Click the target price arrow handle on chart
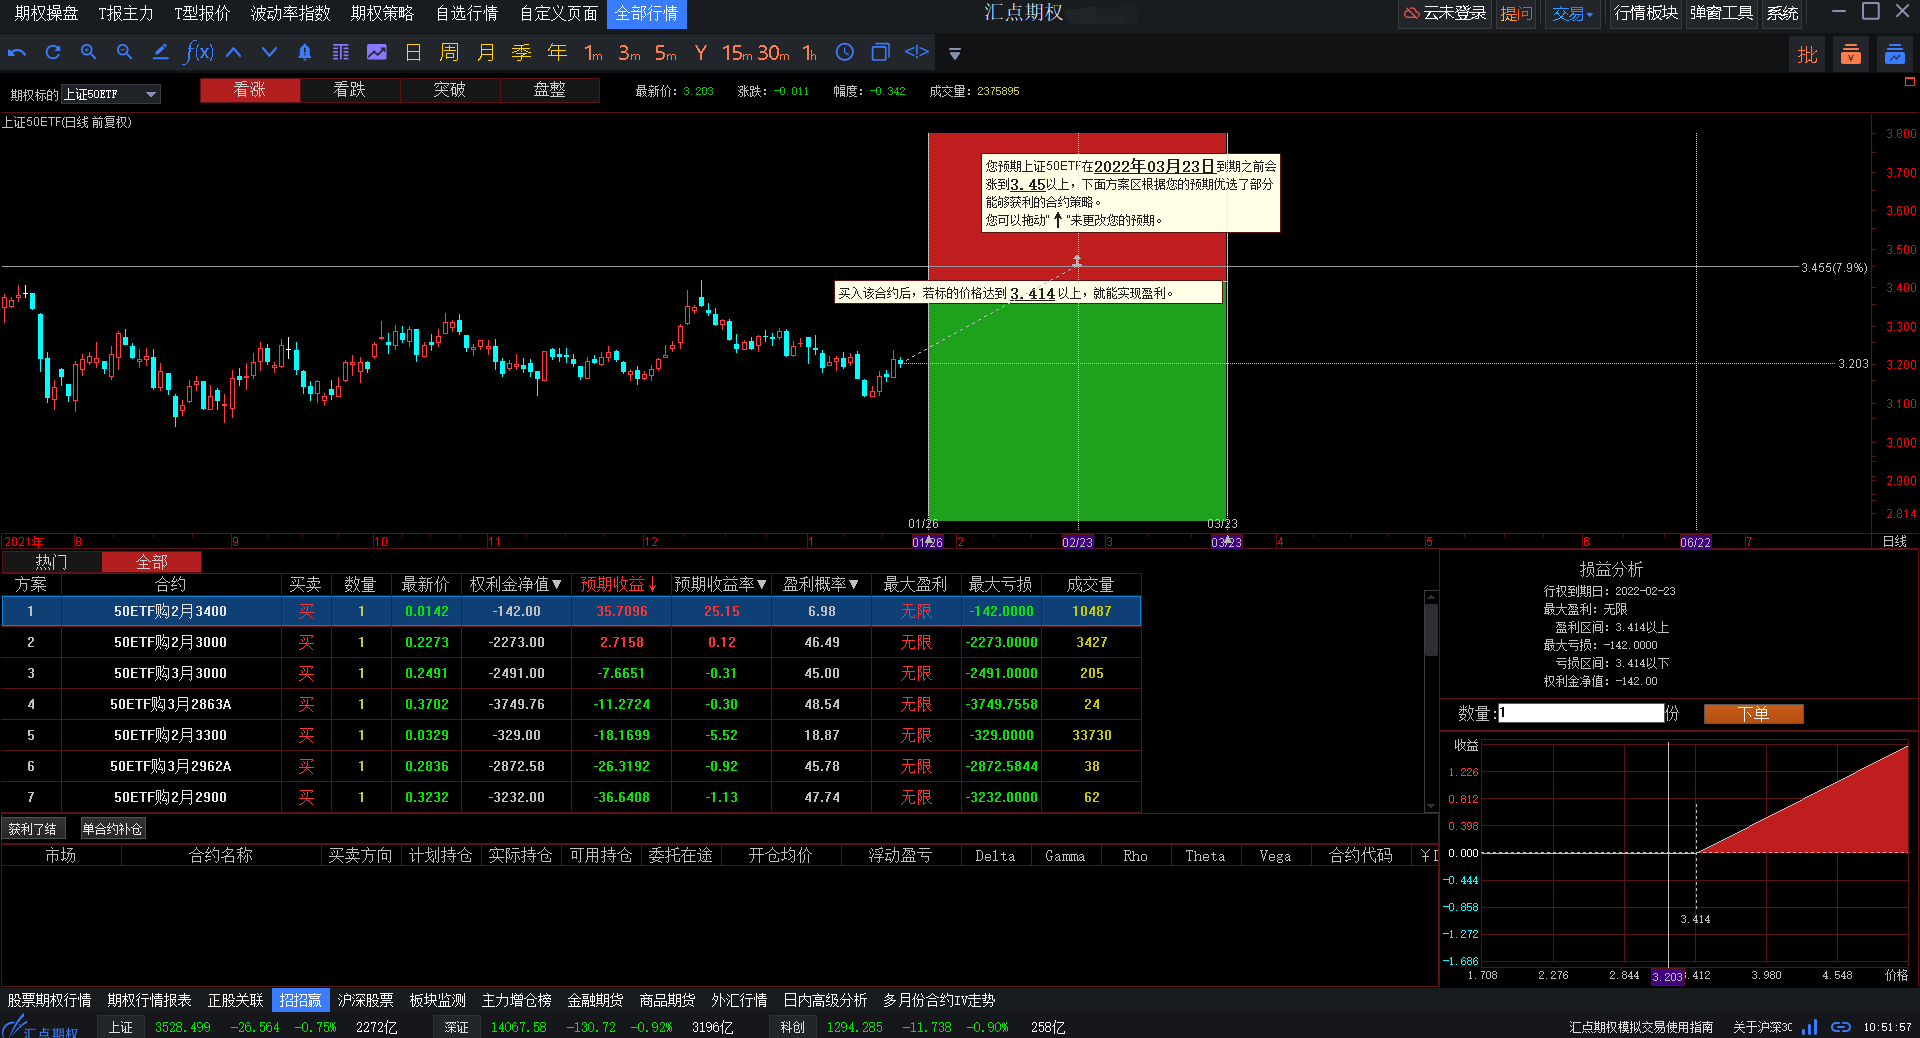1920x1038 pixels. coord(1077,260)
